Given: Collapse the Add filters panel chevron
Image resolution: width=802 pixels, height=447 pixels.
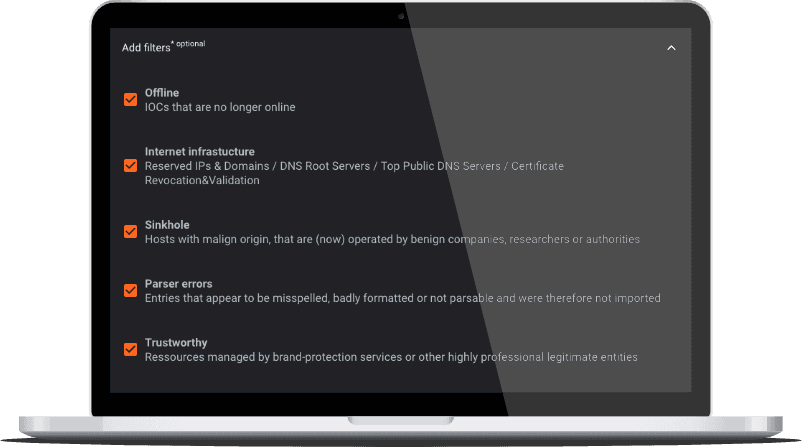Looking at the screenshot, I should pyautogui.click(x=671, y=48).
